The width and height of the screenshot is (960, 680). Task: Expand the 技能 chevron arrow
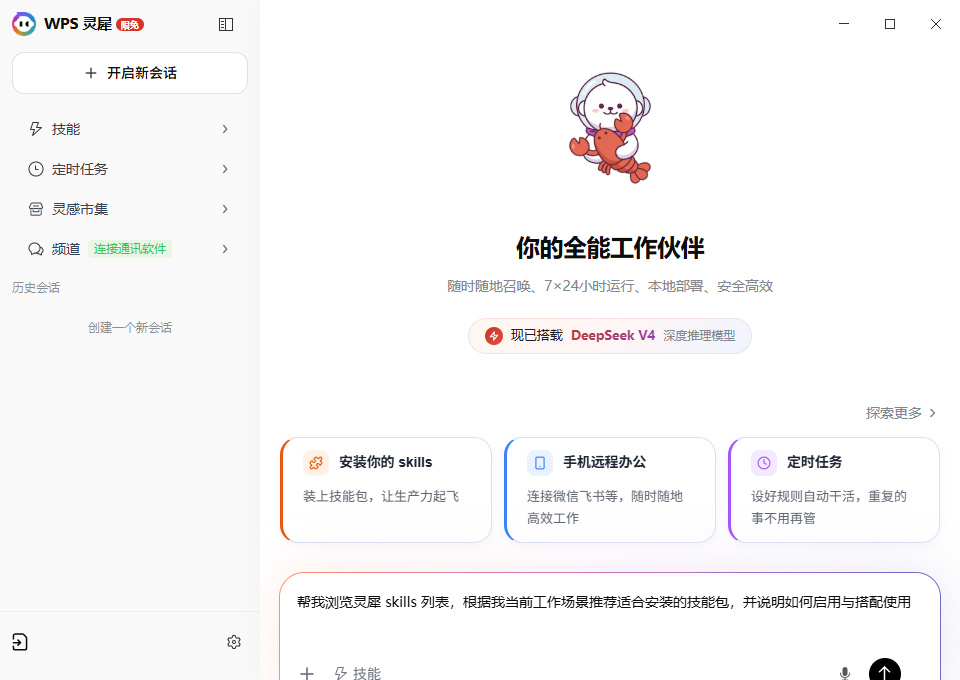pos(225,129)
